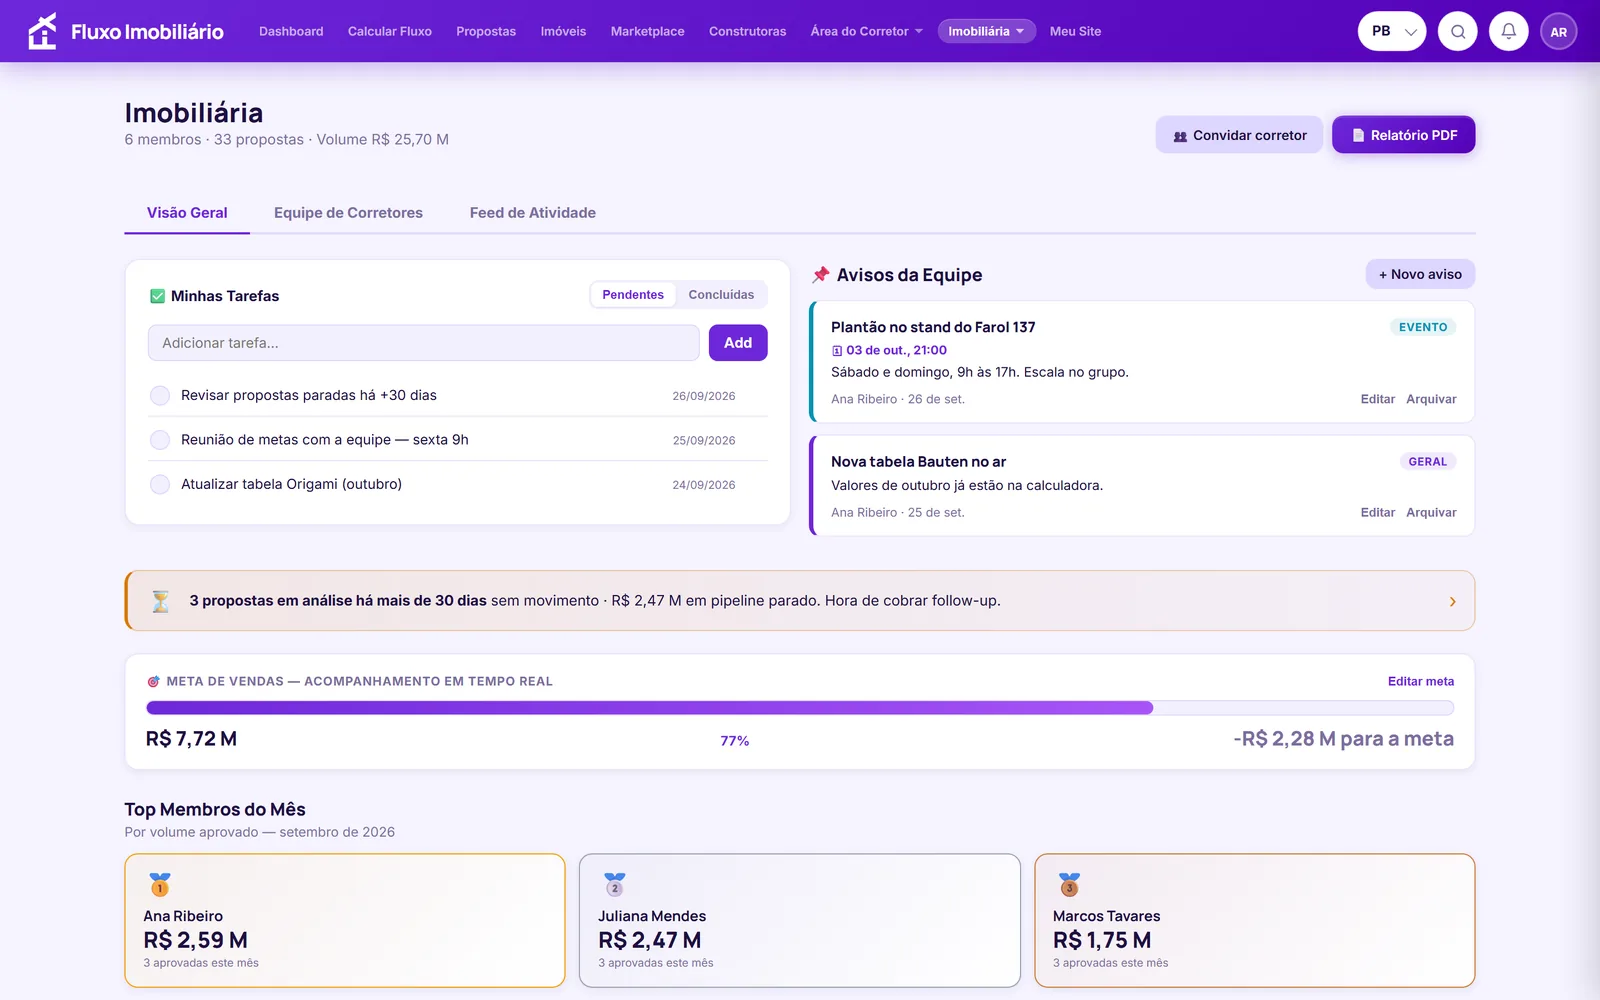Edit the 'Plantão no stand do Farol 137' notice

coord(1377,399)
